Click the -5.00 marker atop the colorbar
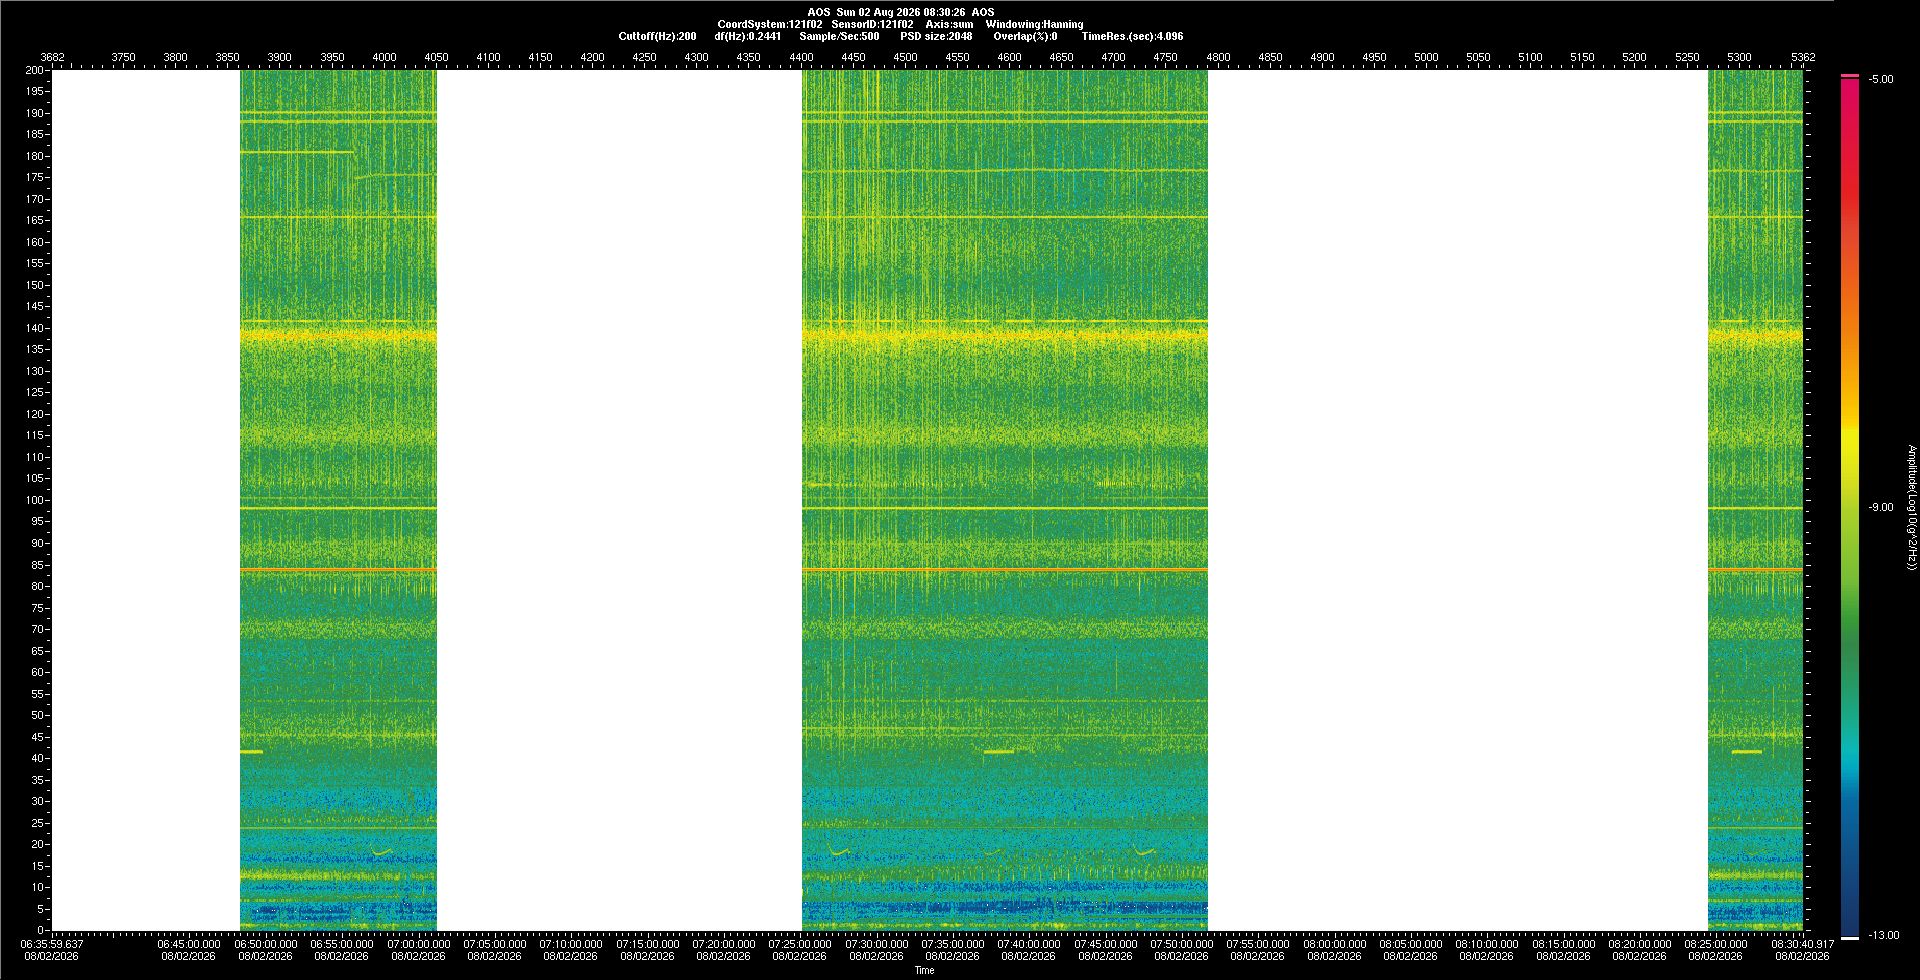The height and width of the screenshot is (980, 1920). click(1881, 79)
